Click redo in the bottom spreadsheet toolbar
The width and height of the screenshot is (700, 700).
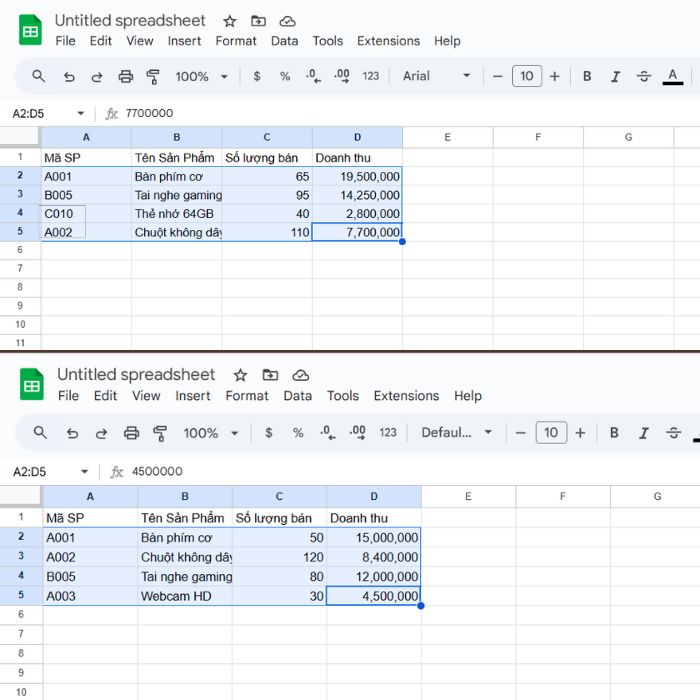(x=101, y=433)
